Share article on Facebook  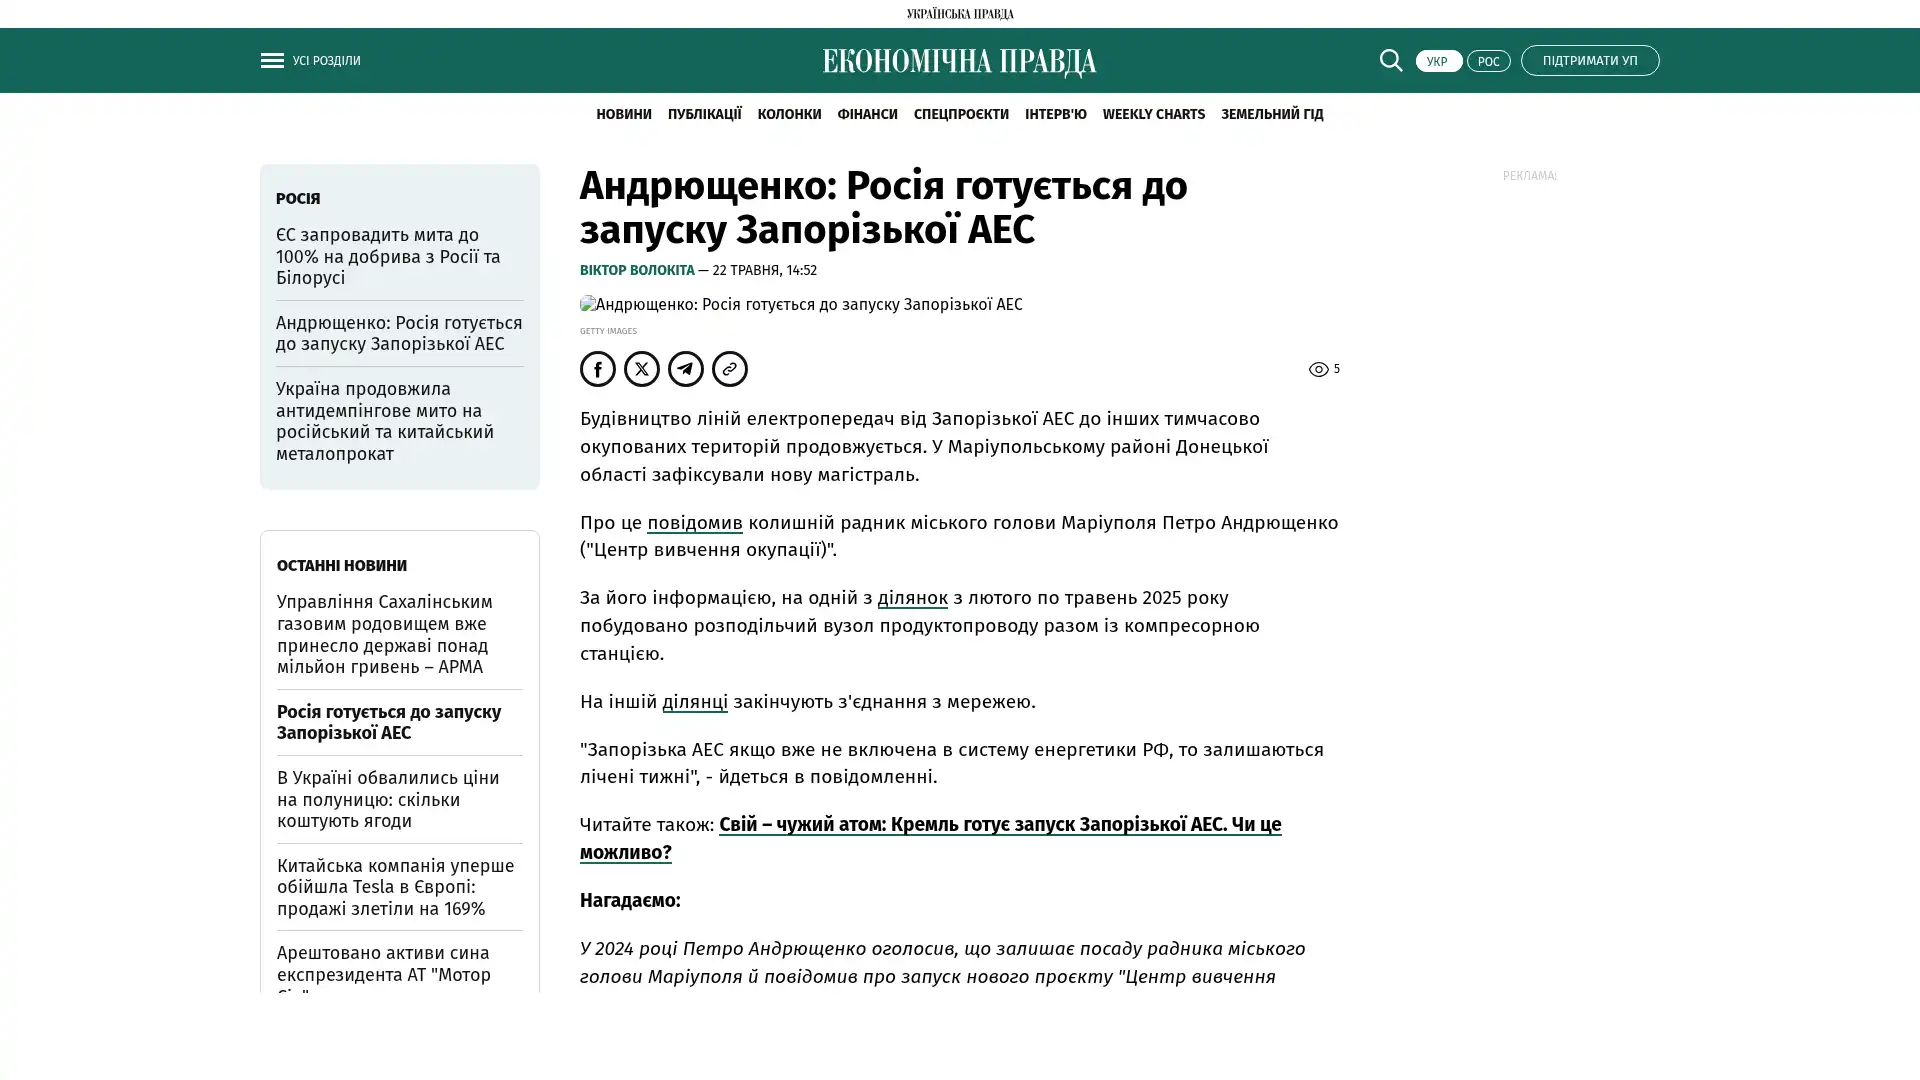tap(598, 369)
